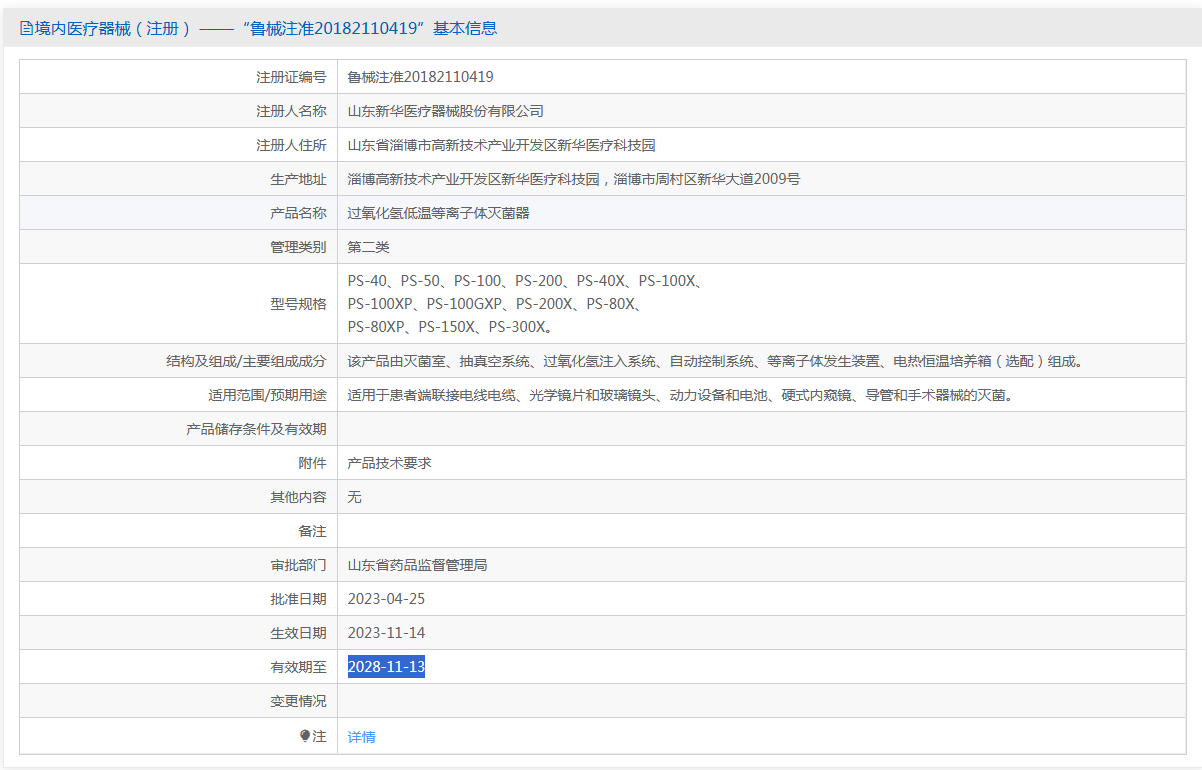Image resolution: width=1202 pixels, height=770 pixels.
Task: Click the 其他内容 label
Action: (x=298, y=497)
